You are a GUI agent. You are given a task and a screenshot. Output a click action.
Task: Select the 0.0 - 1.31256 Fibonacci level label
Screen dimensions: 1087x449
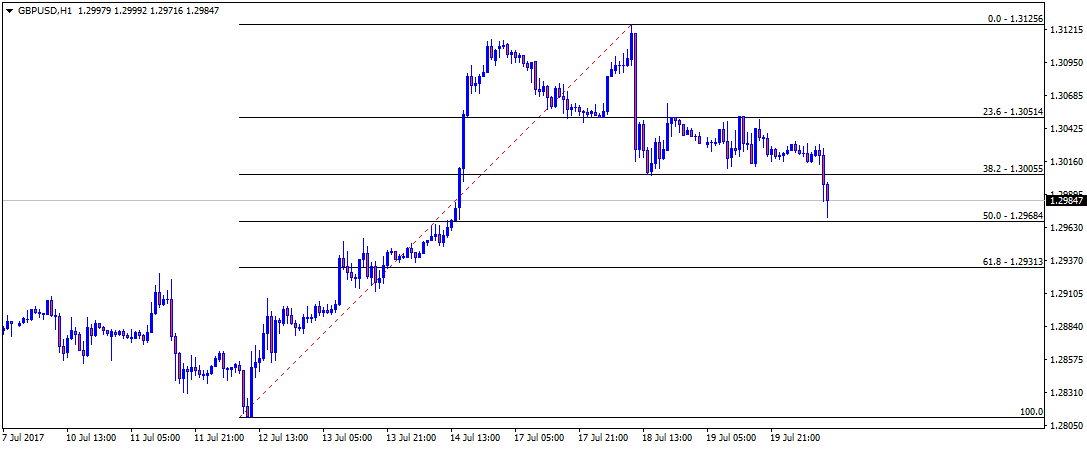click(1015, 19)
